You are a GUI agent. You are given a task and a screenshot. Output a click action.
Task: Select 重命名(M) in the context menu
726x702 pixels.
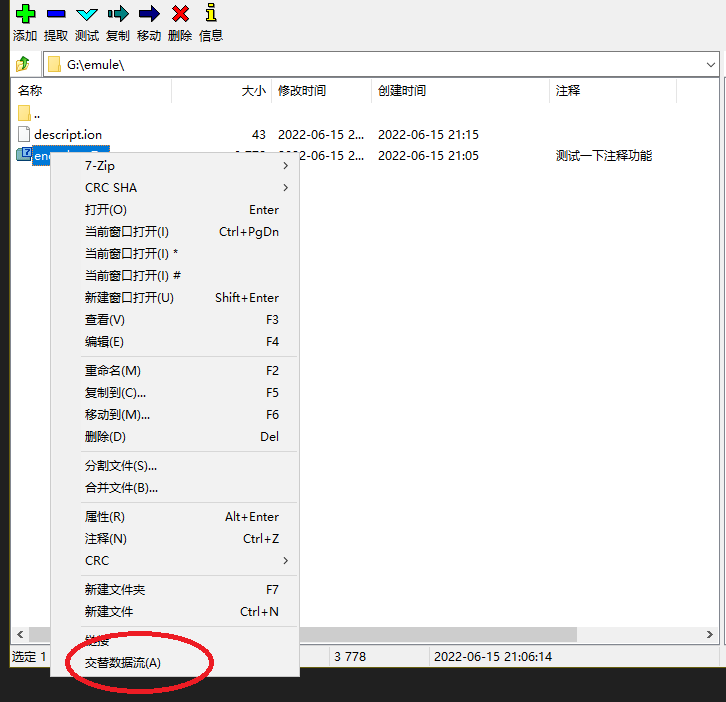(x=175, y=371)
